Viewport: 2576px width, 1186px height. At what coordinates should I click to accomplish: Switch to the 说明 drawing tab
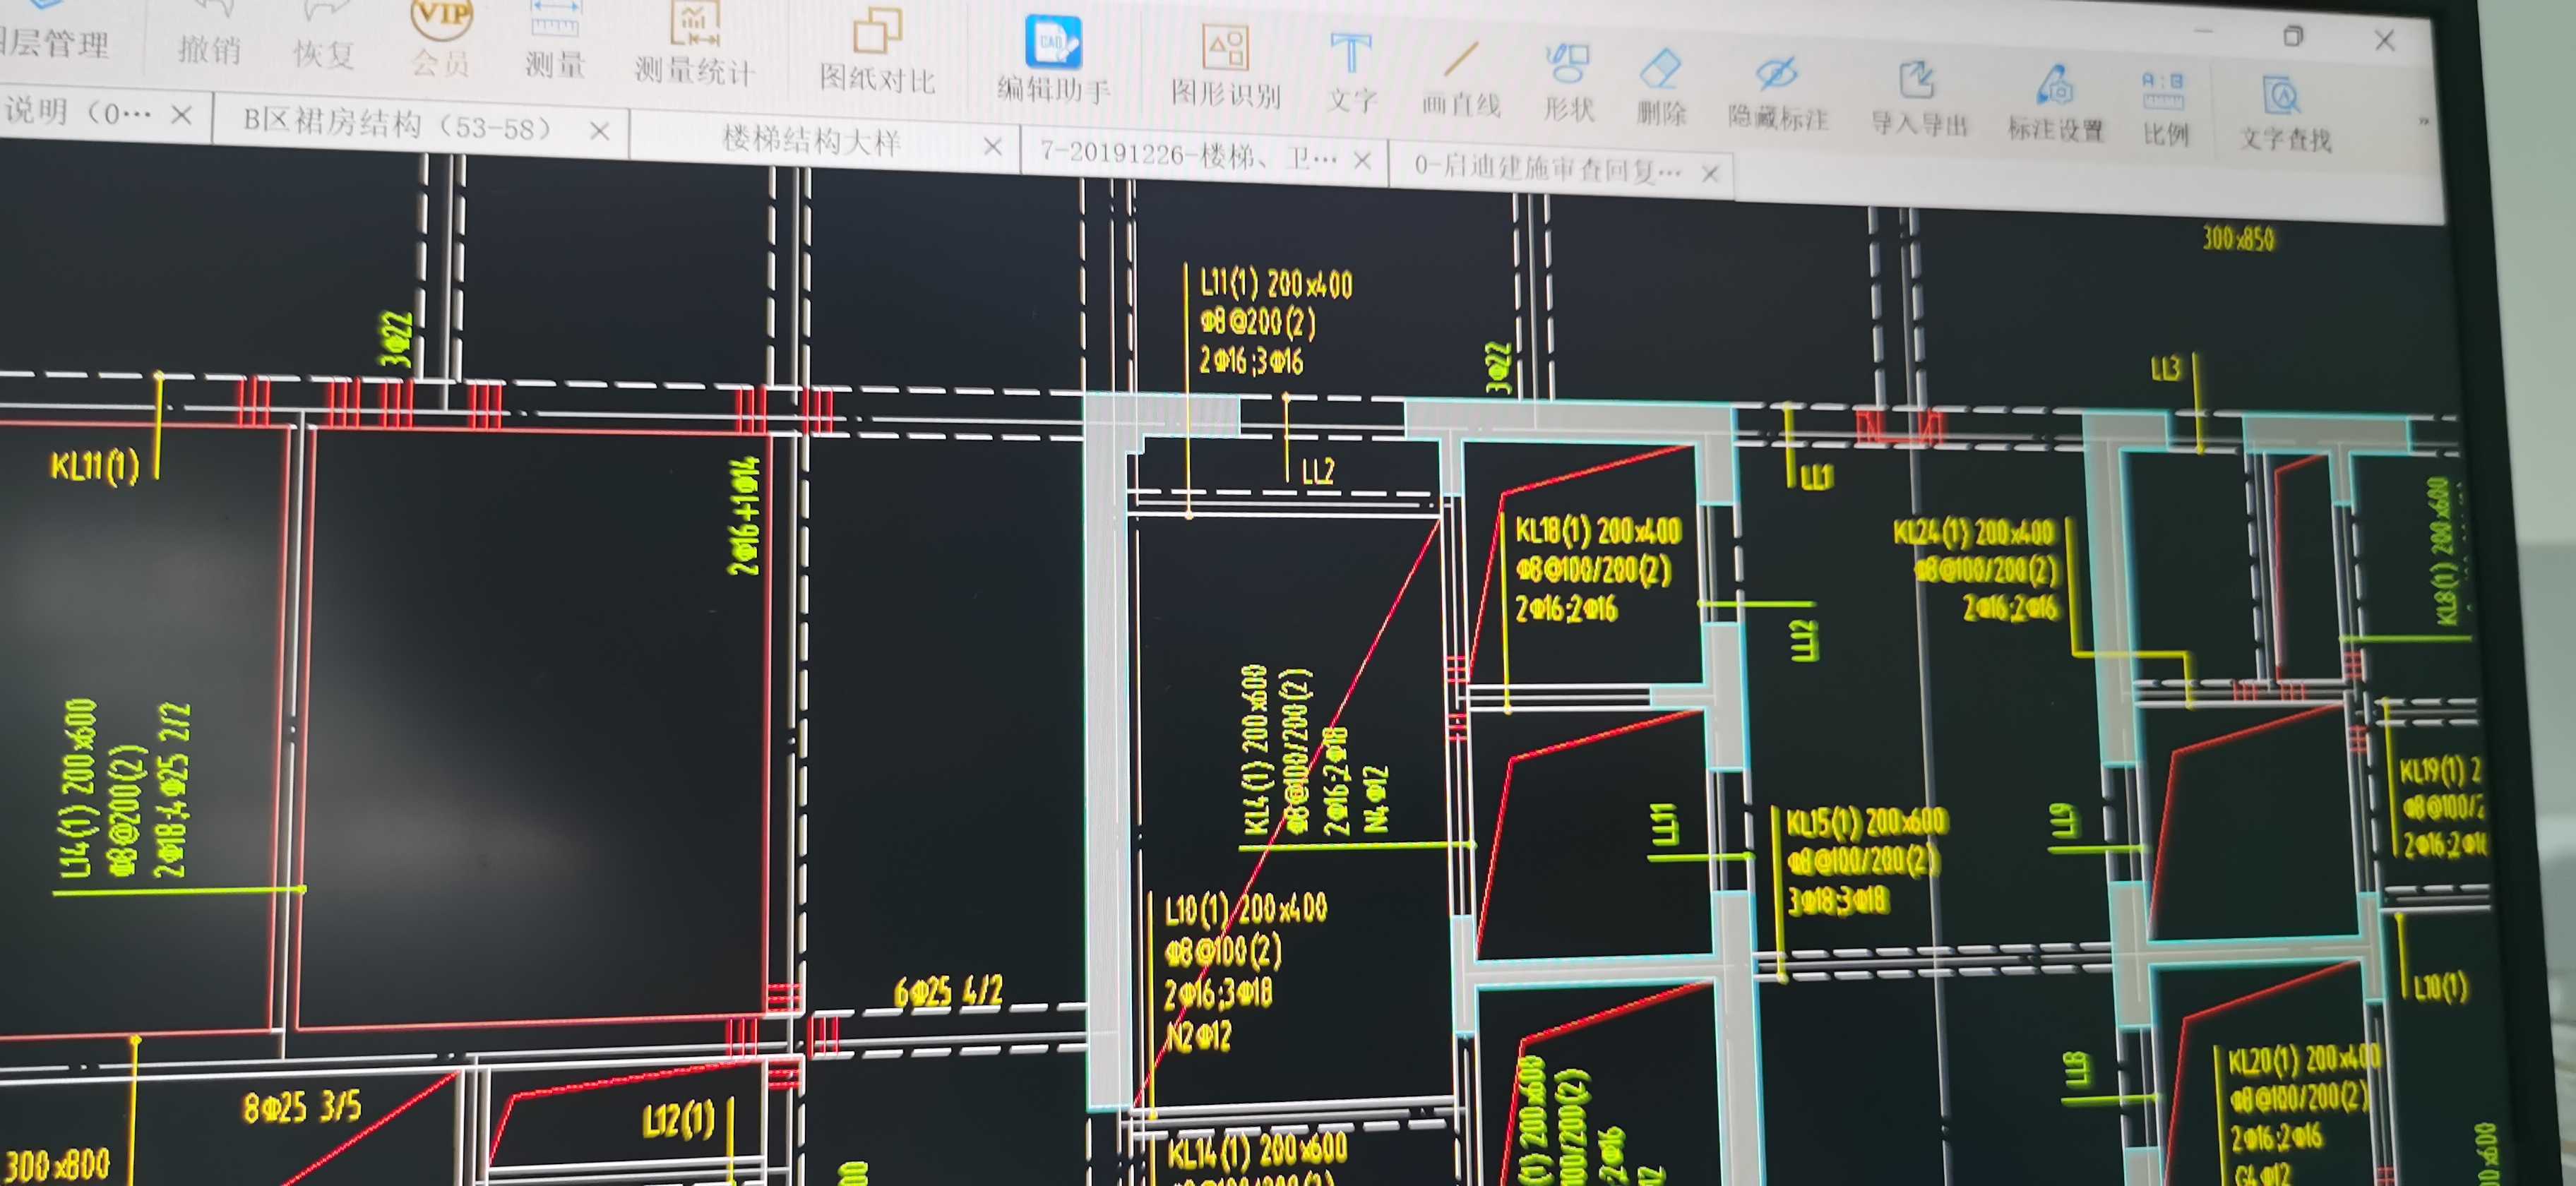tap(78, 111)
